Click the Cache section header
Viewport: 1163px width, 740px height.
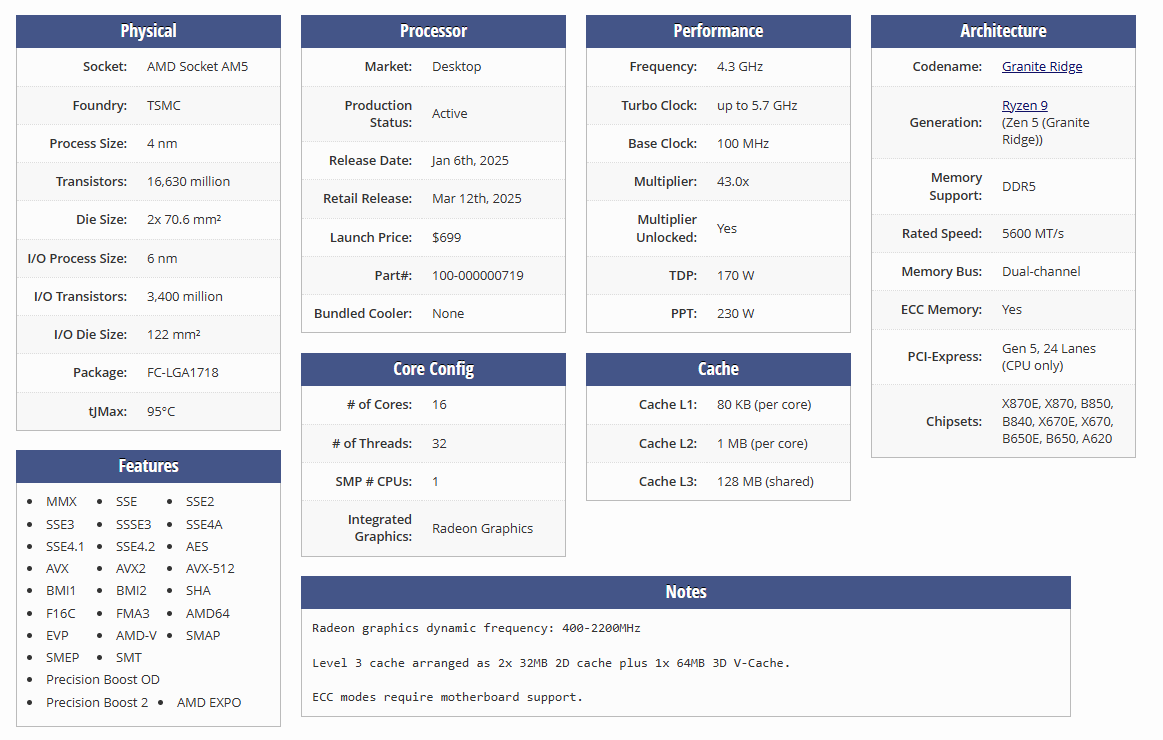(718, 369)
